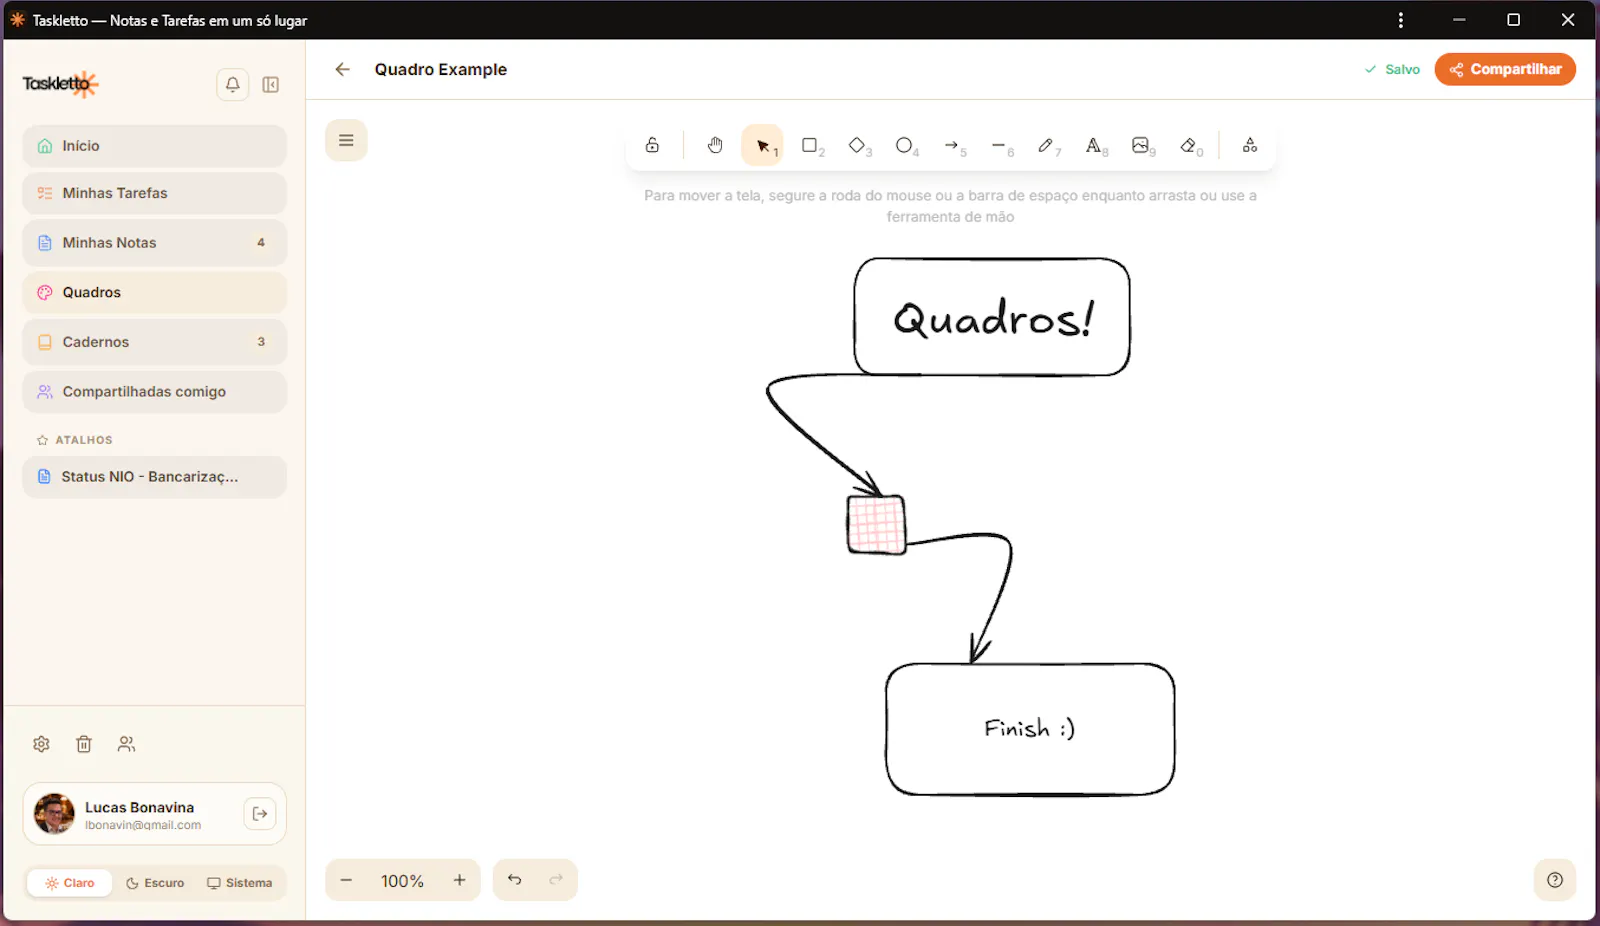Screen dimensions: 1600x926
Task: Zoom out with the minus button
Action: [x=346, y=880]
